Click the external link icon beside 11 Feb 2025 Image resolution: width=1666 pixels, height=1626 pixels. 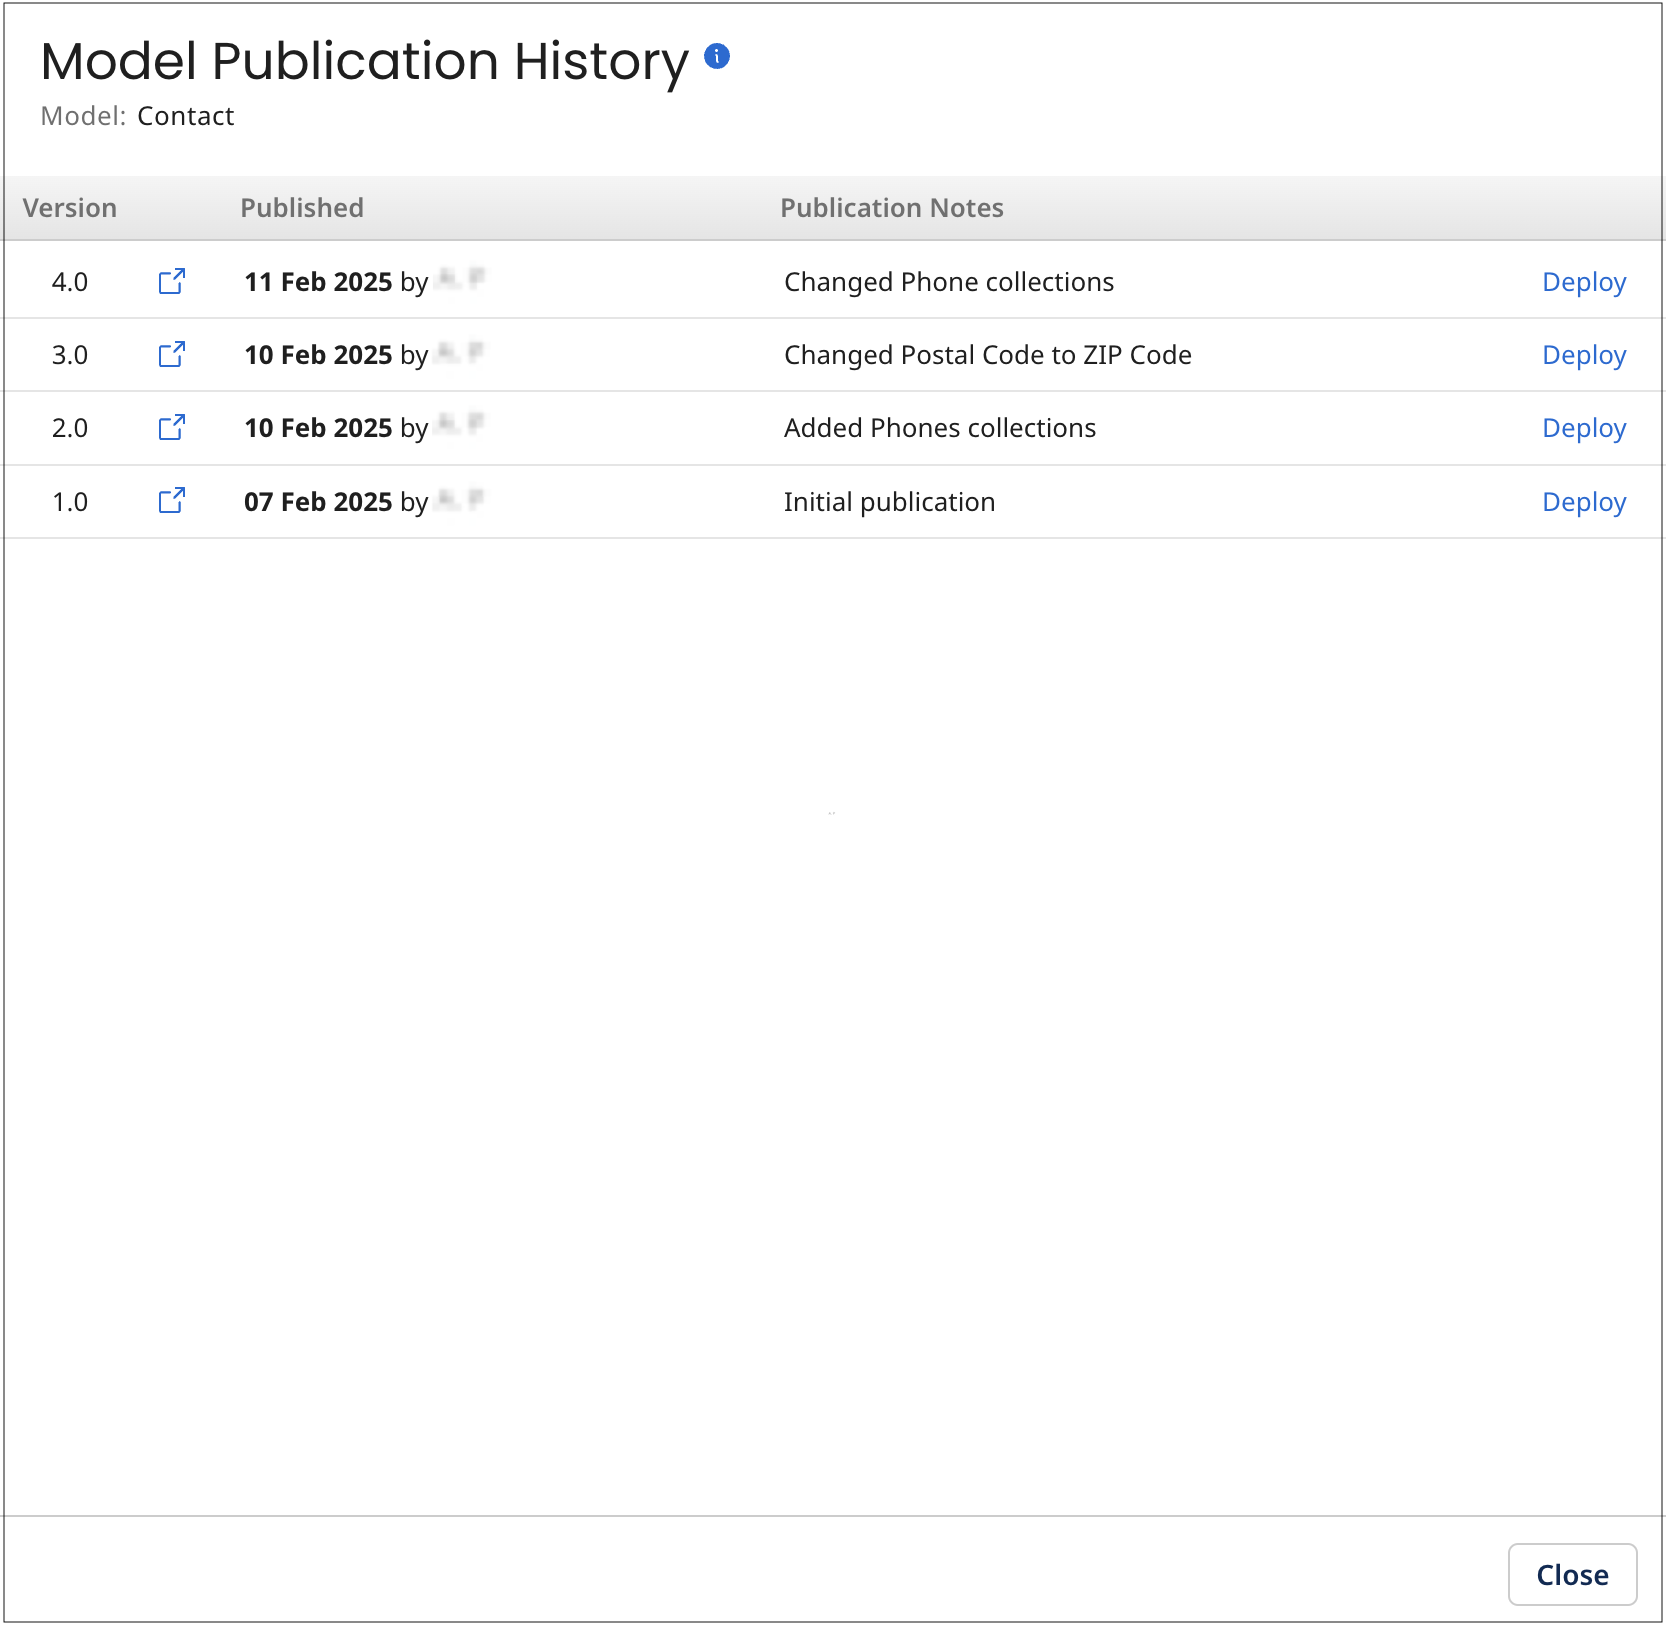(x=171, y=281)
